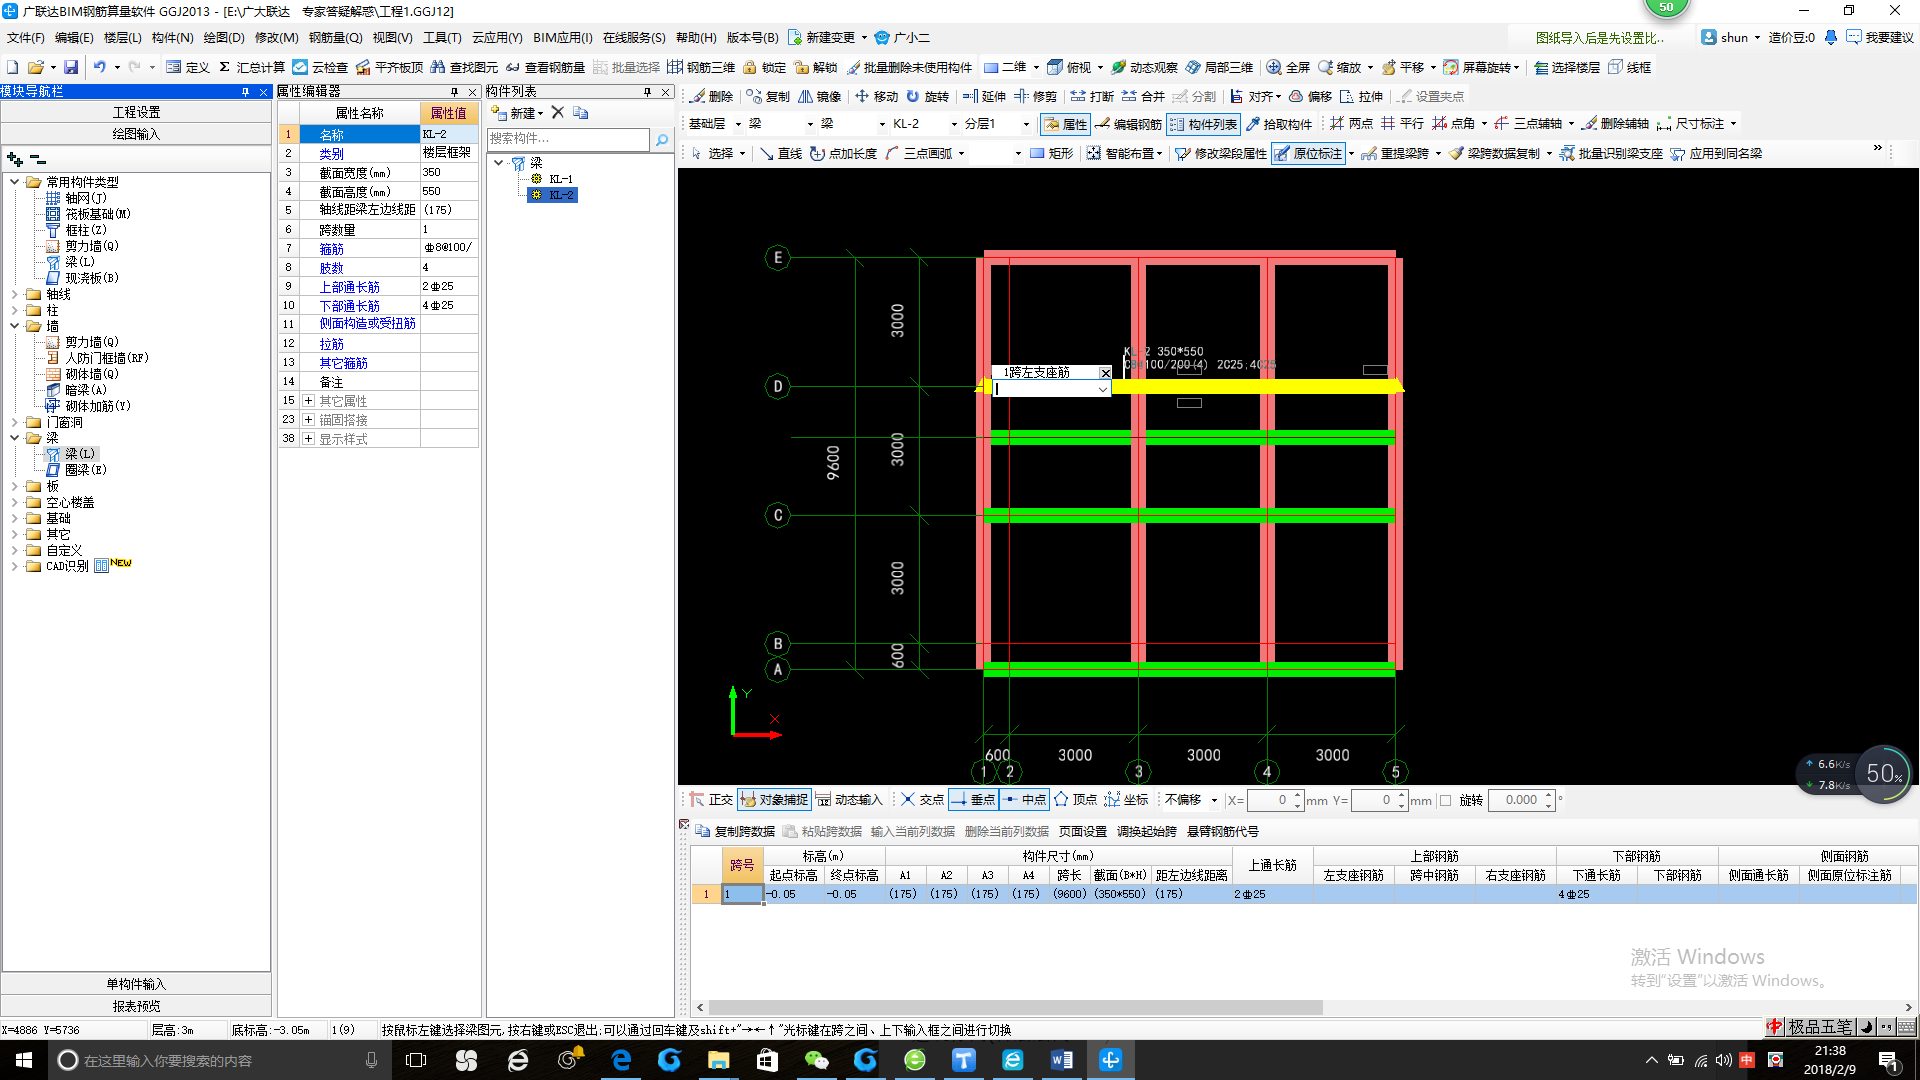
Task: Select 旋转 rotate tool
Action: (927, 96)
